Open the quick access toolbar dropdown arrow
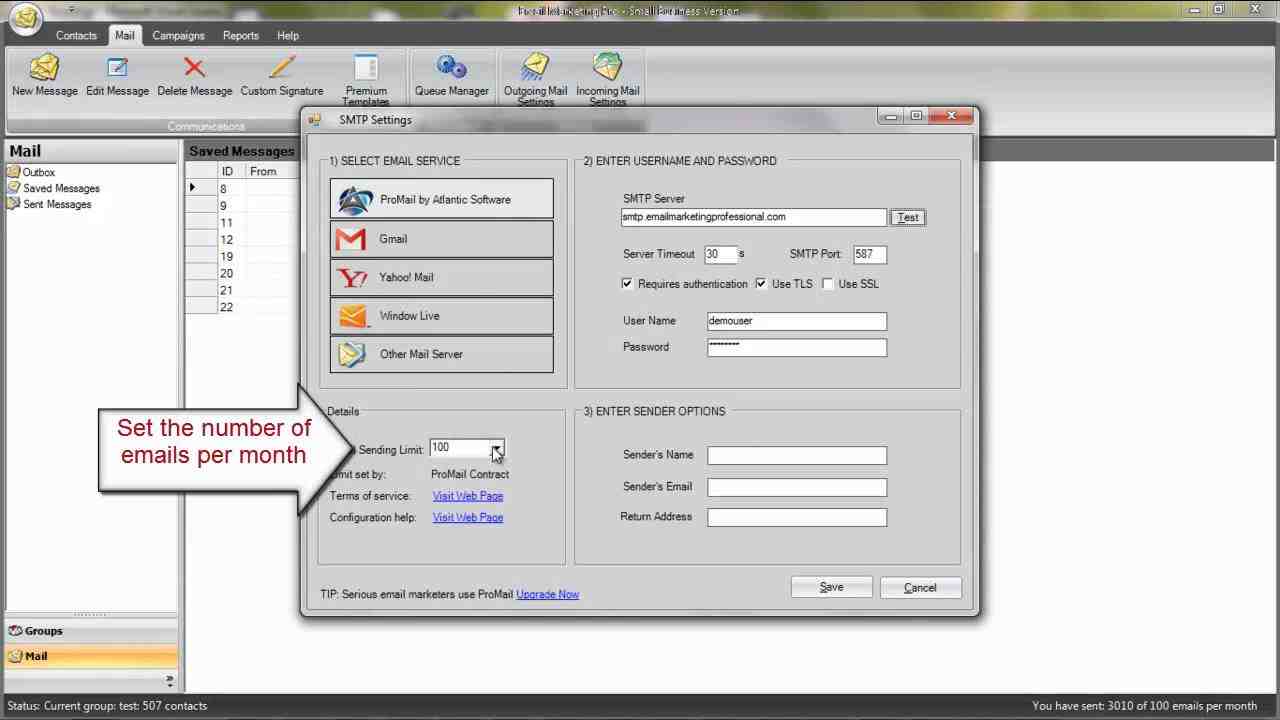Viewport: 1280px width, 720px height. click(72, 12)
